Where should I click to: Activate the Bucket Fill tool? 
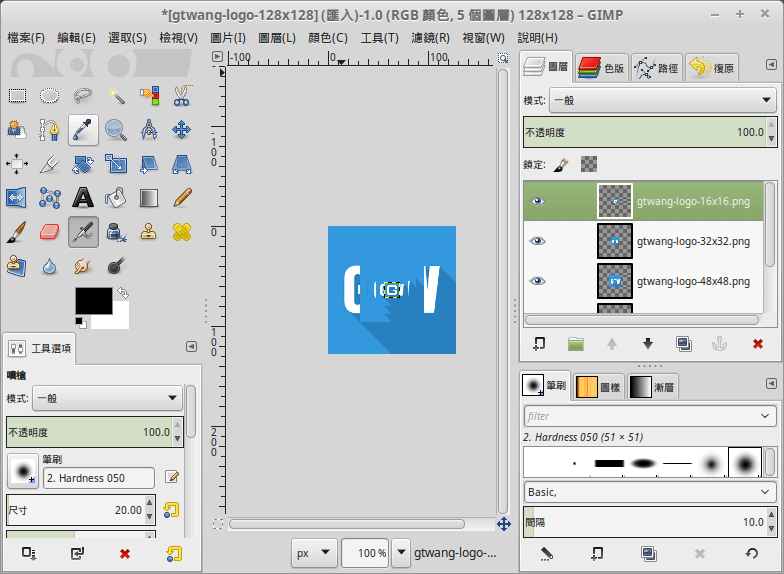[x=116, y=197]
